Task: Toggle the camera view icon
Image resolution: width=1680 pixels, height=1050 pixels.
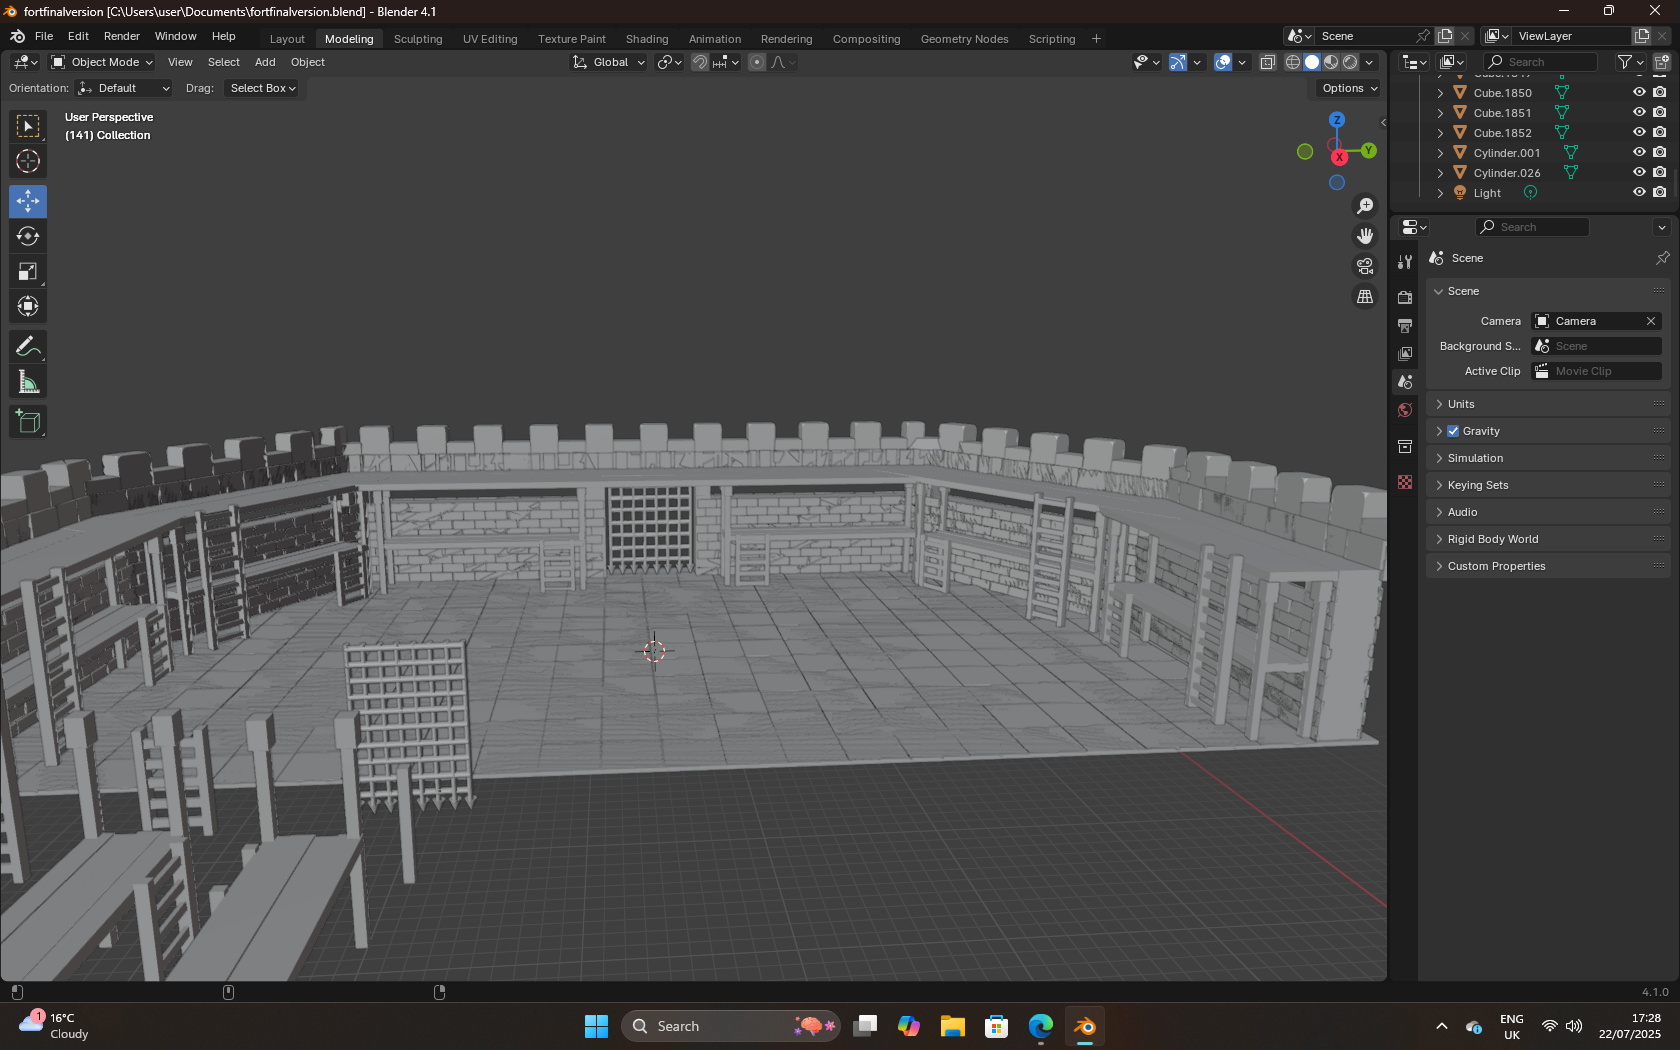Action: 1365,266
